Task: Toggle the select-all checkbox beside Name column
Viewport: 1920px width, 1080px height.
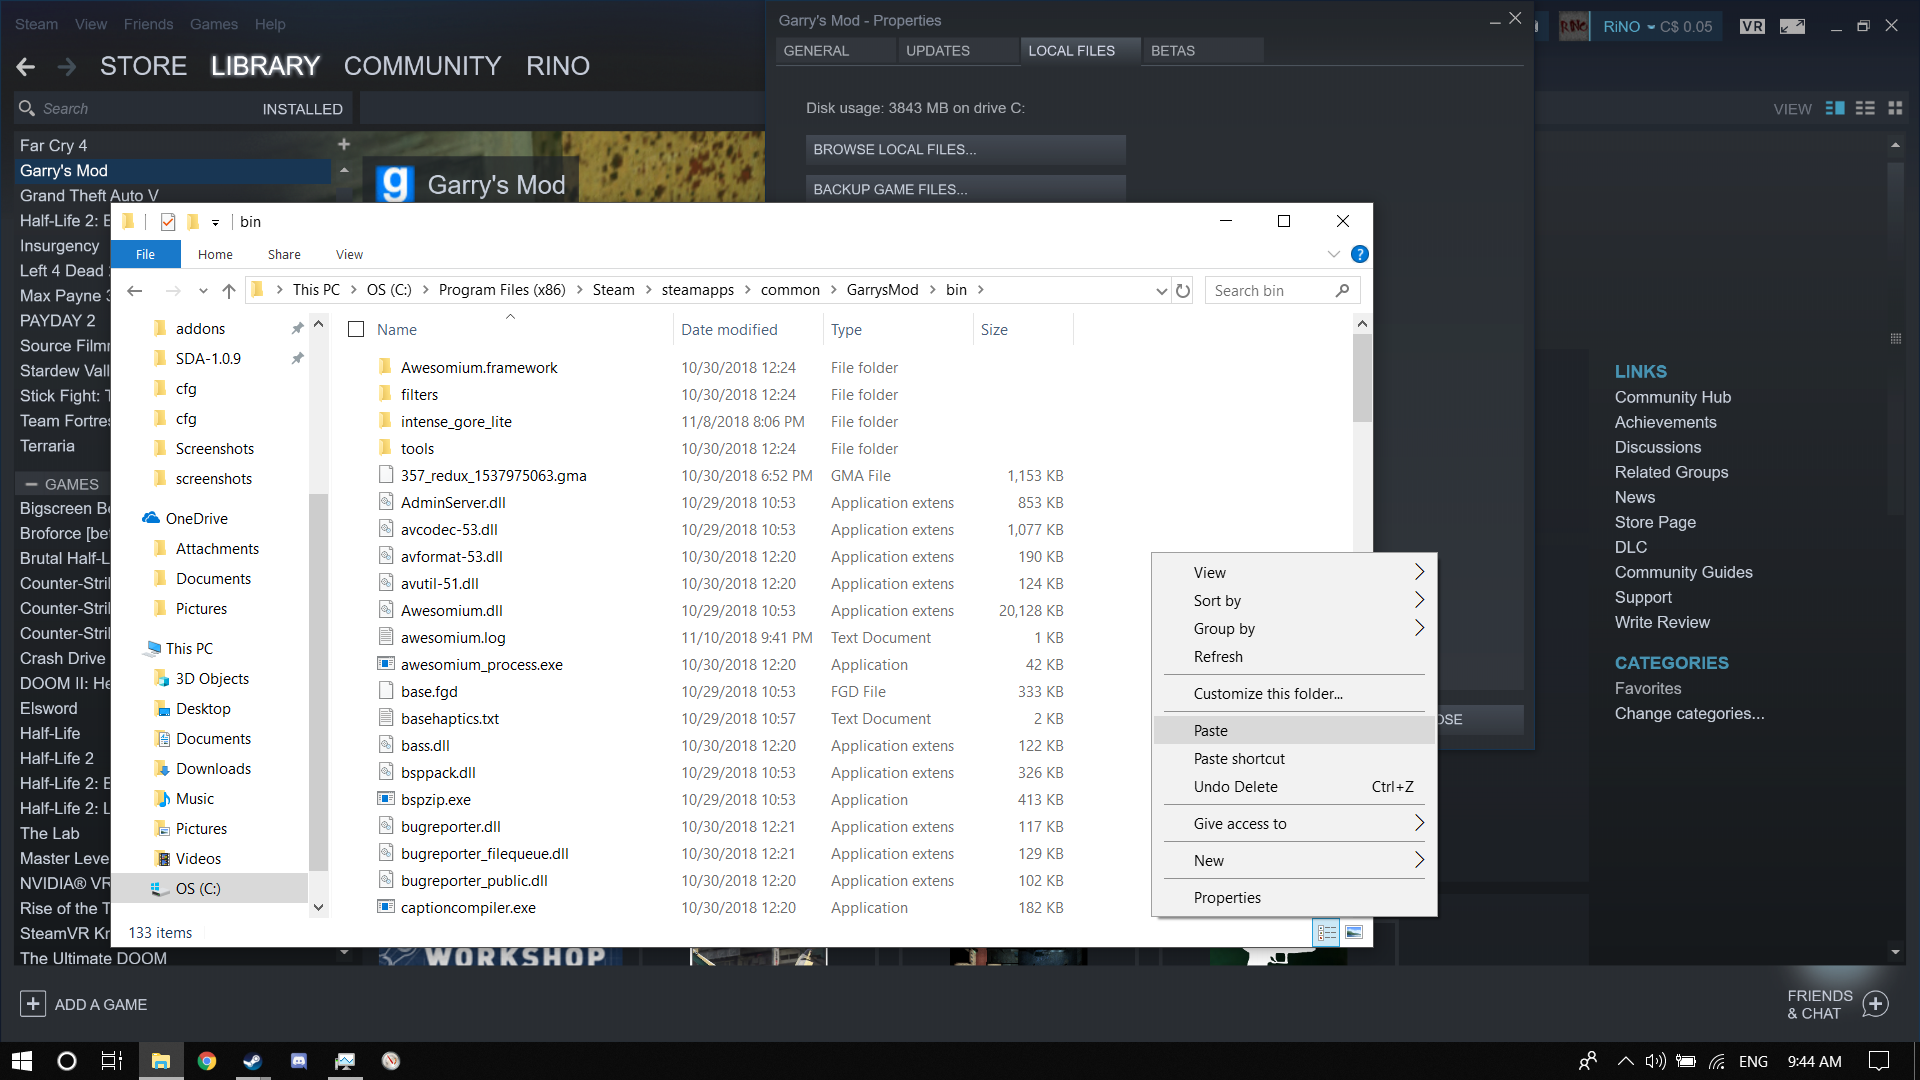Action: 356,329
